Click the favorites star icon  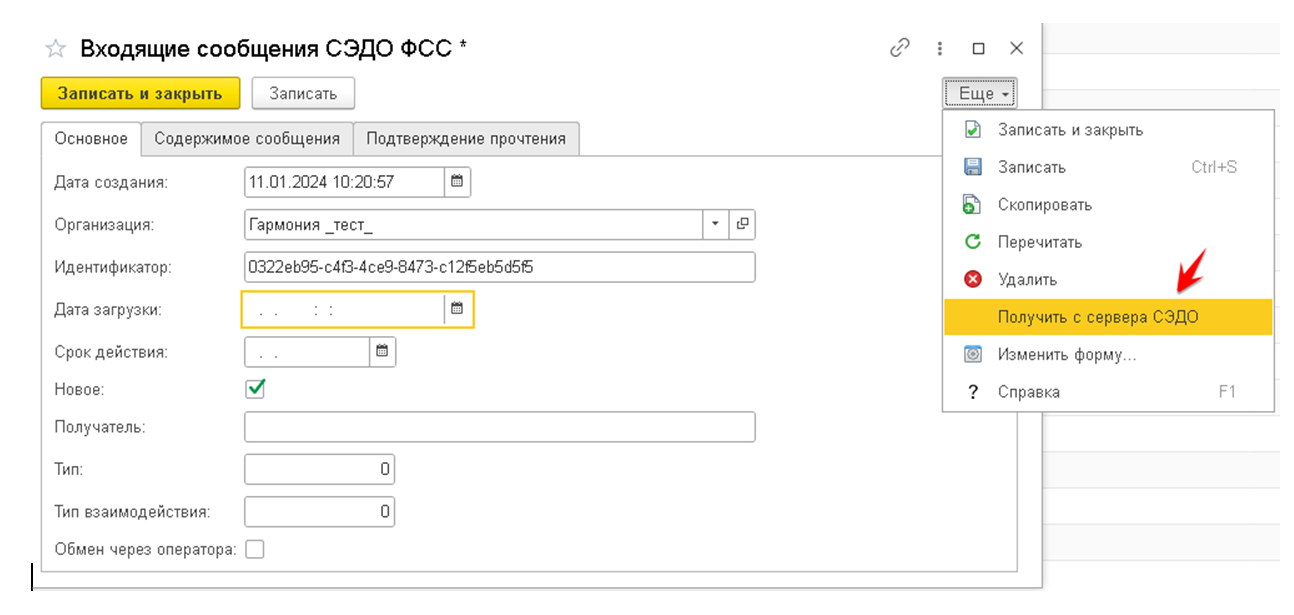coord(56,49)
